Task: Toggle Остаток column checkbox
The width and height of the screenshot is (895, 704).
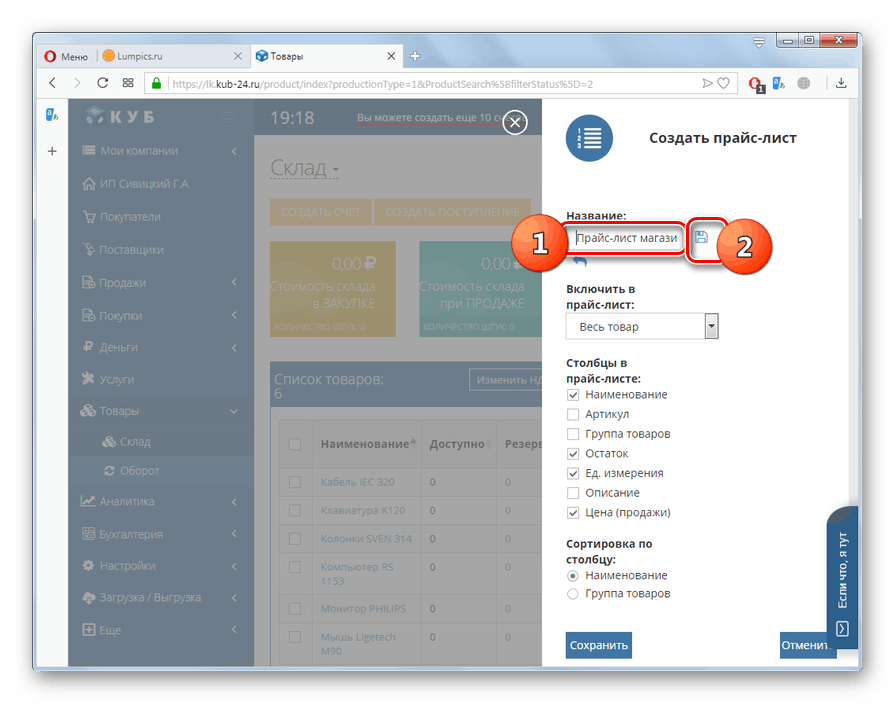Action: pos(573,453)
